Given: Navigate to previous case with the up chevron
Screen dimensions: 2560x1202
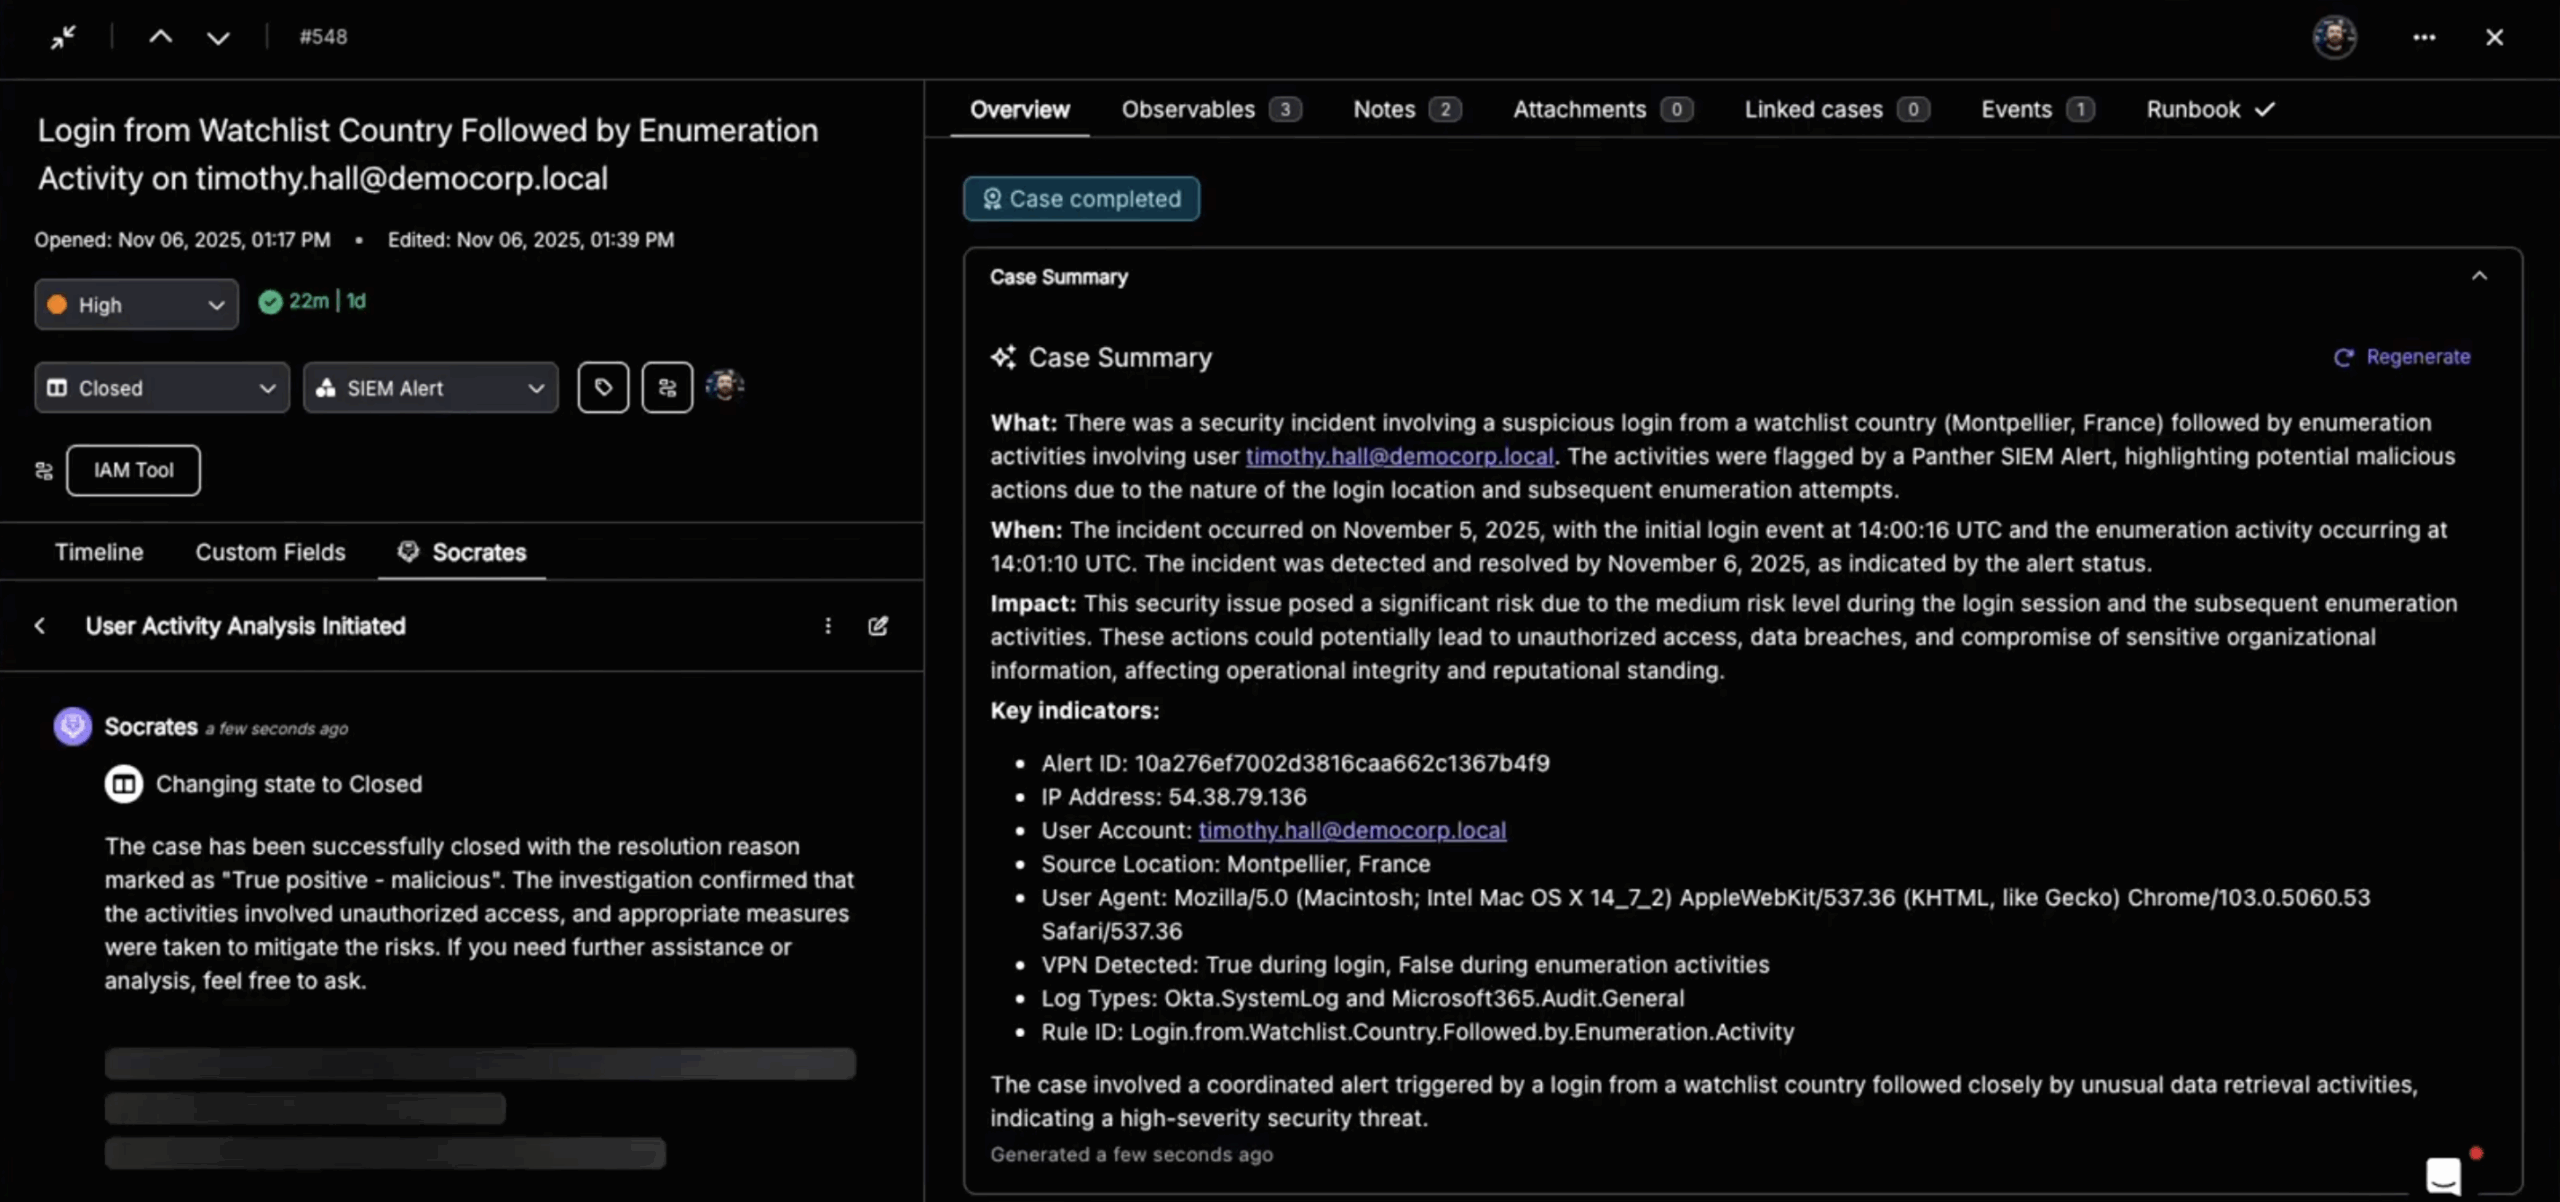Looking at the screenshot, I should [x=160, y=37].
